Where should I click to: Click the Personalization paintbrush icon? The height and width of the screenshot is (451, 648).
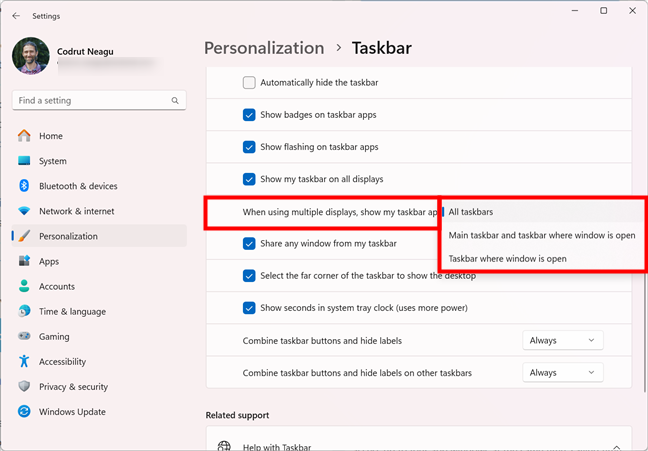click(x=24, y=236)
